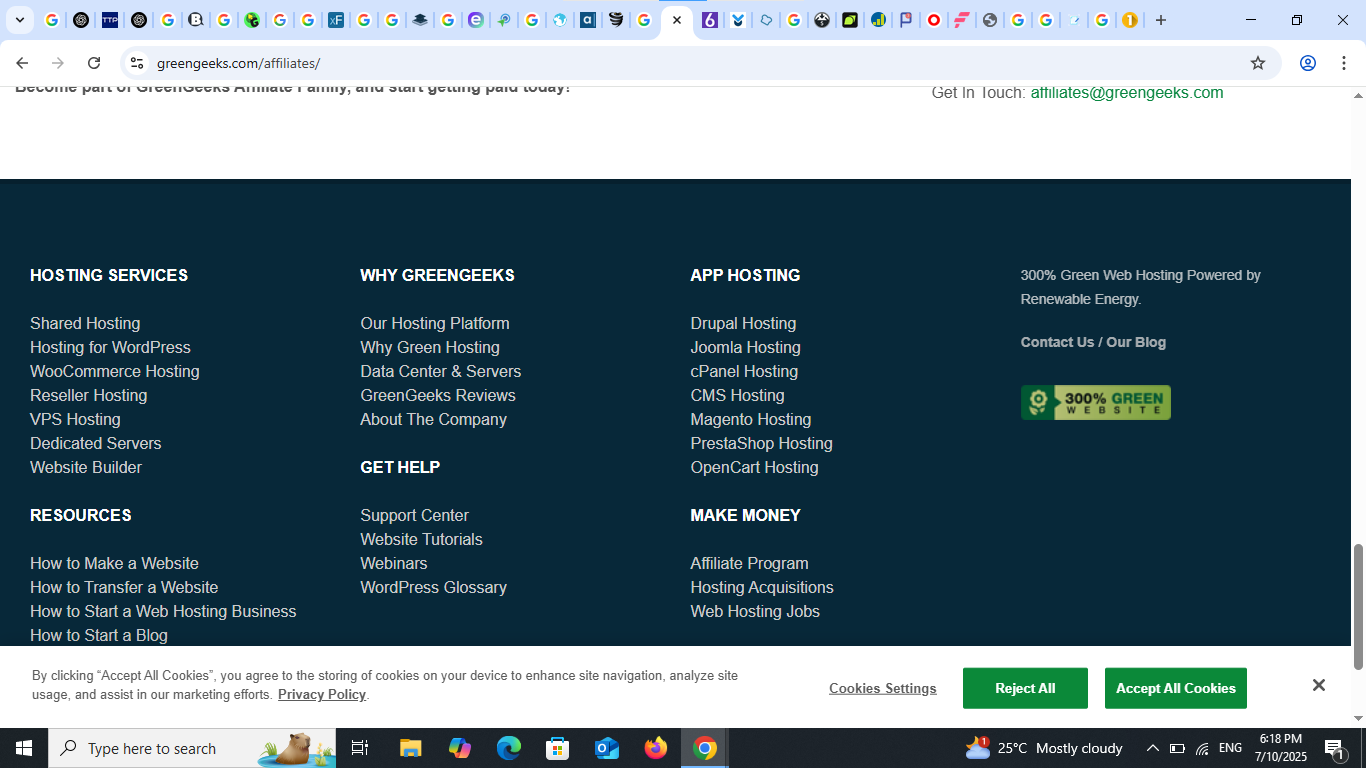Reject All cookies

coord(1025,688)
